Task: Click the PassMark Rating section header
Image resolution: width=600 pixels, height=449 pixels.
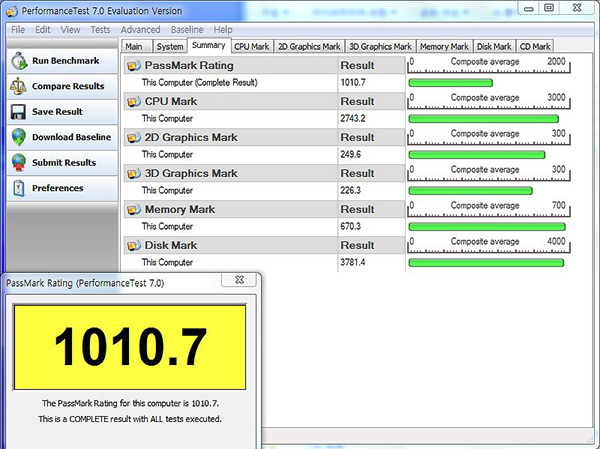Action: 264,65
